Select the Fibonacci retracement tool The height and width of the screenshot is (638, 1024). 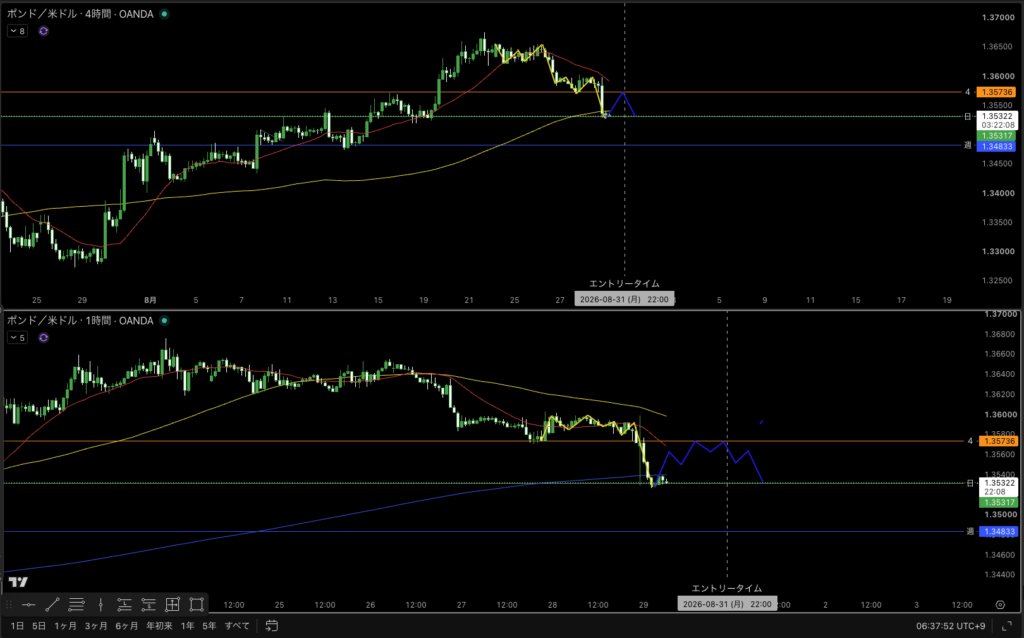point(76,605)
